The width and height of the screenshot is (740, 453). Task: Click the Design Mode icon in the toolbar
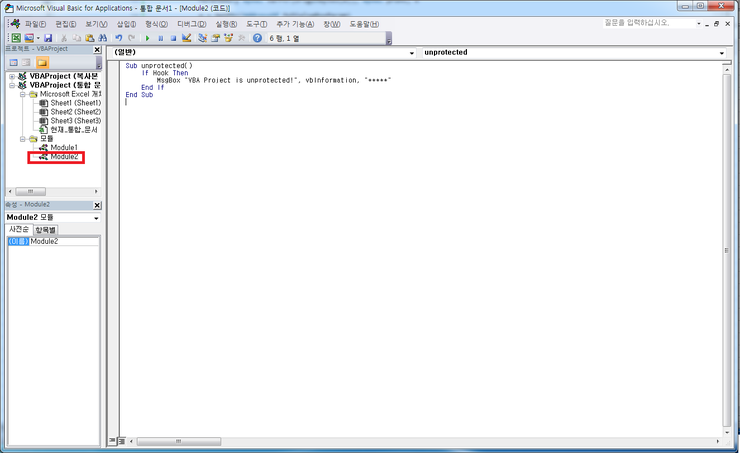click(x=186, y=38)
